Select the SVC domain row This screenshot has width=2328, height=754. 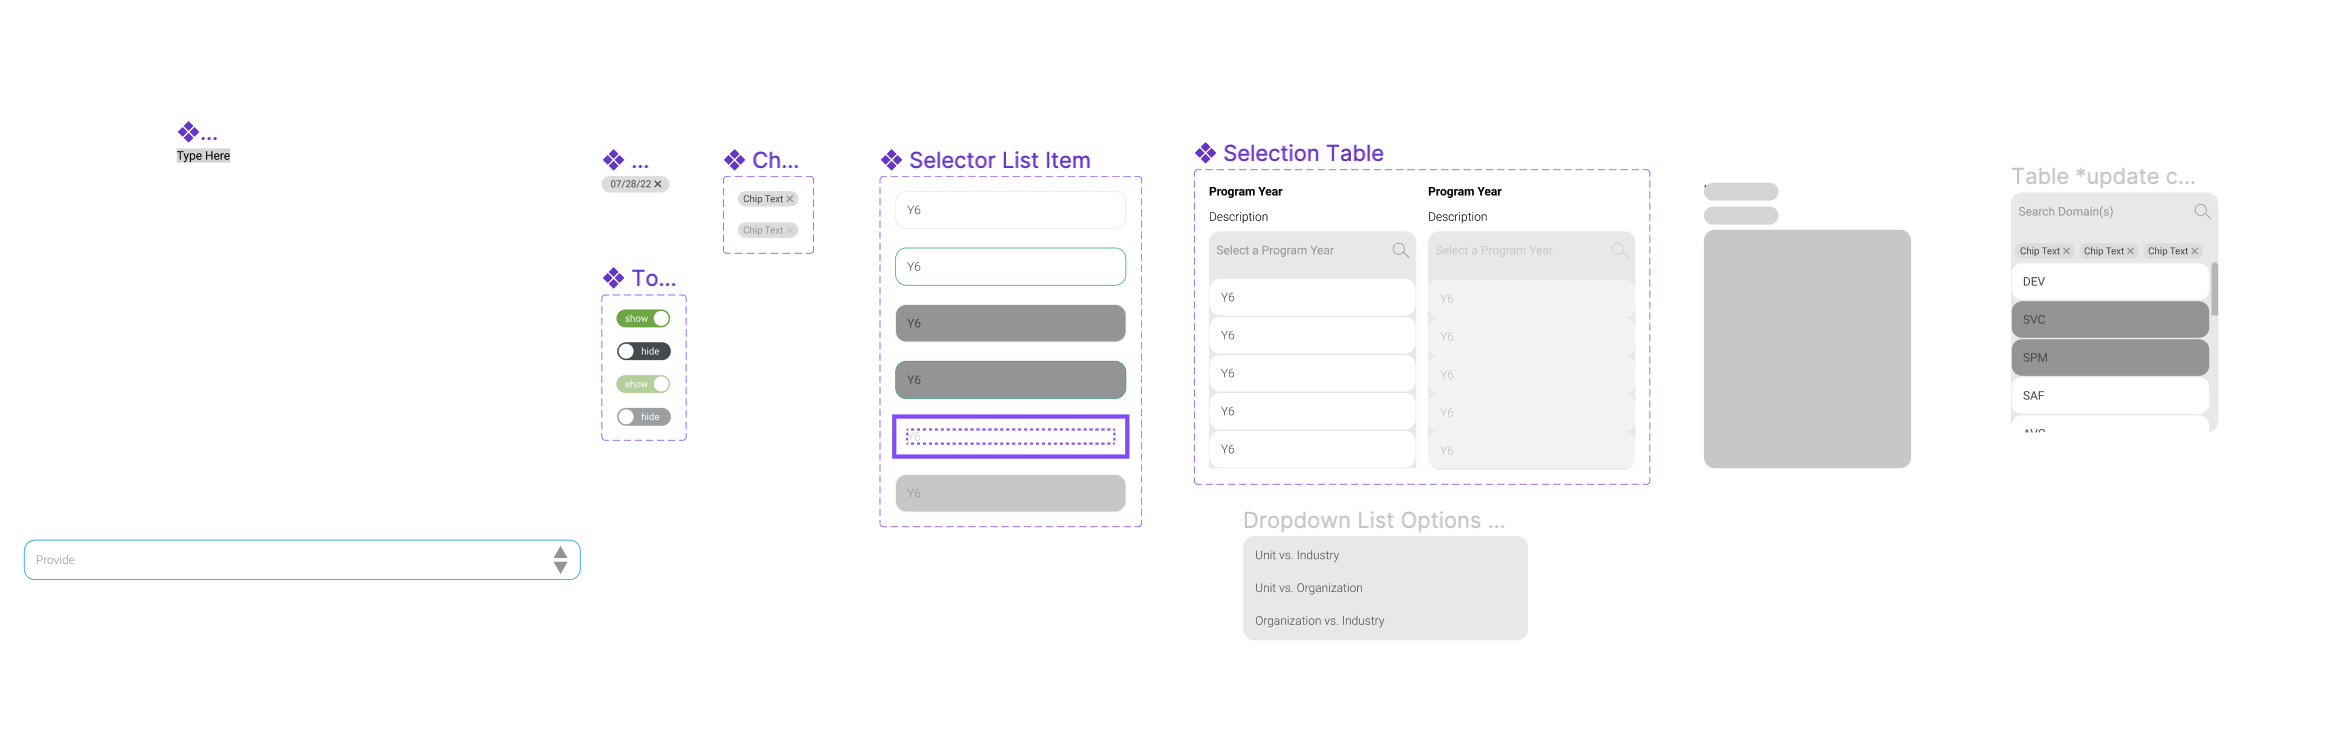[2109, 320]
